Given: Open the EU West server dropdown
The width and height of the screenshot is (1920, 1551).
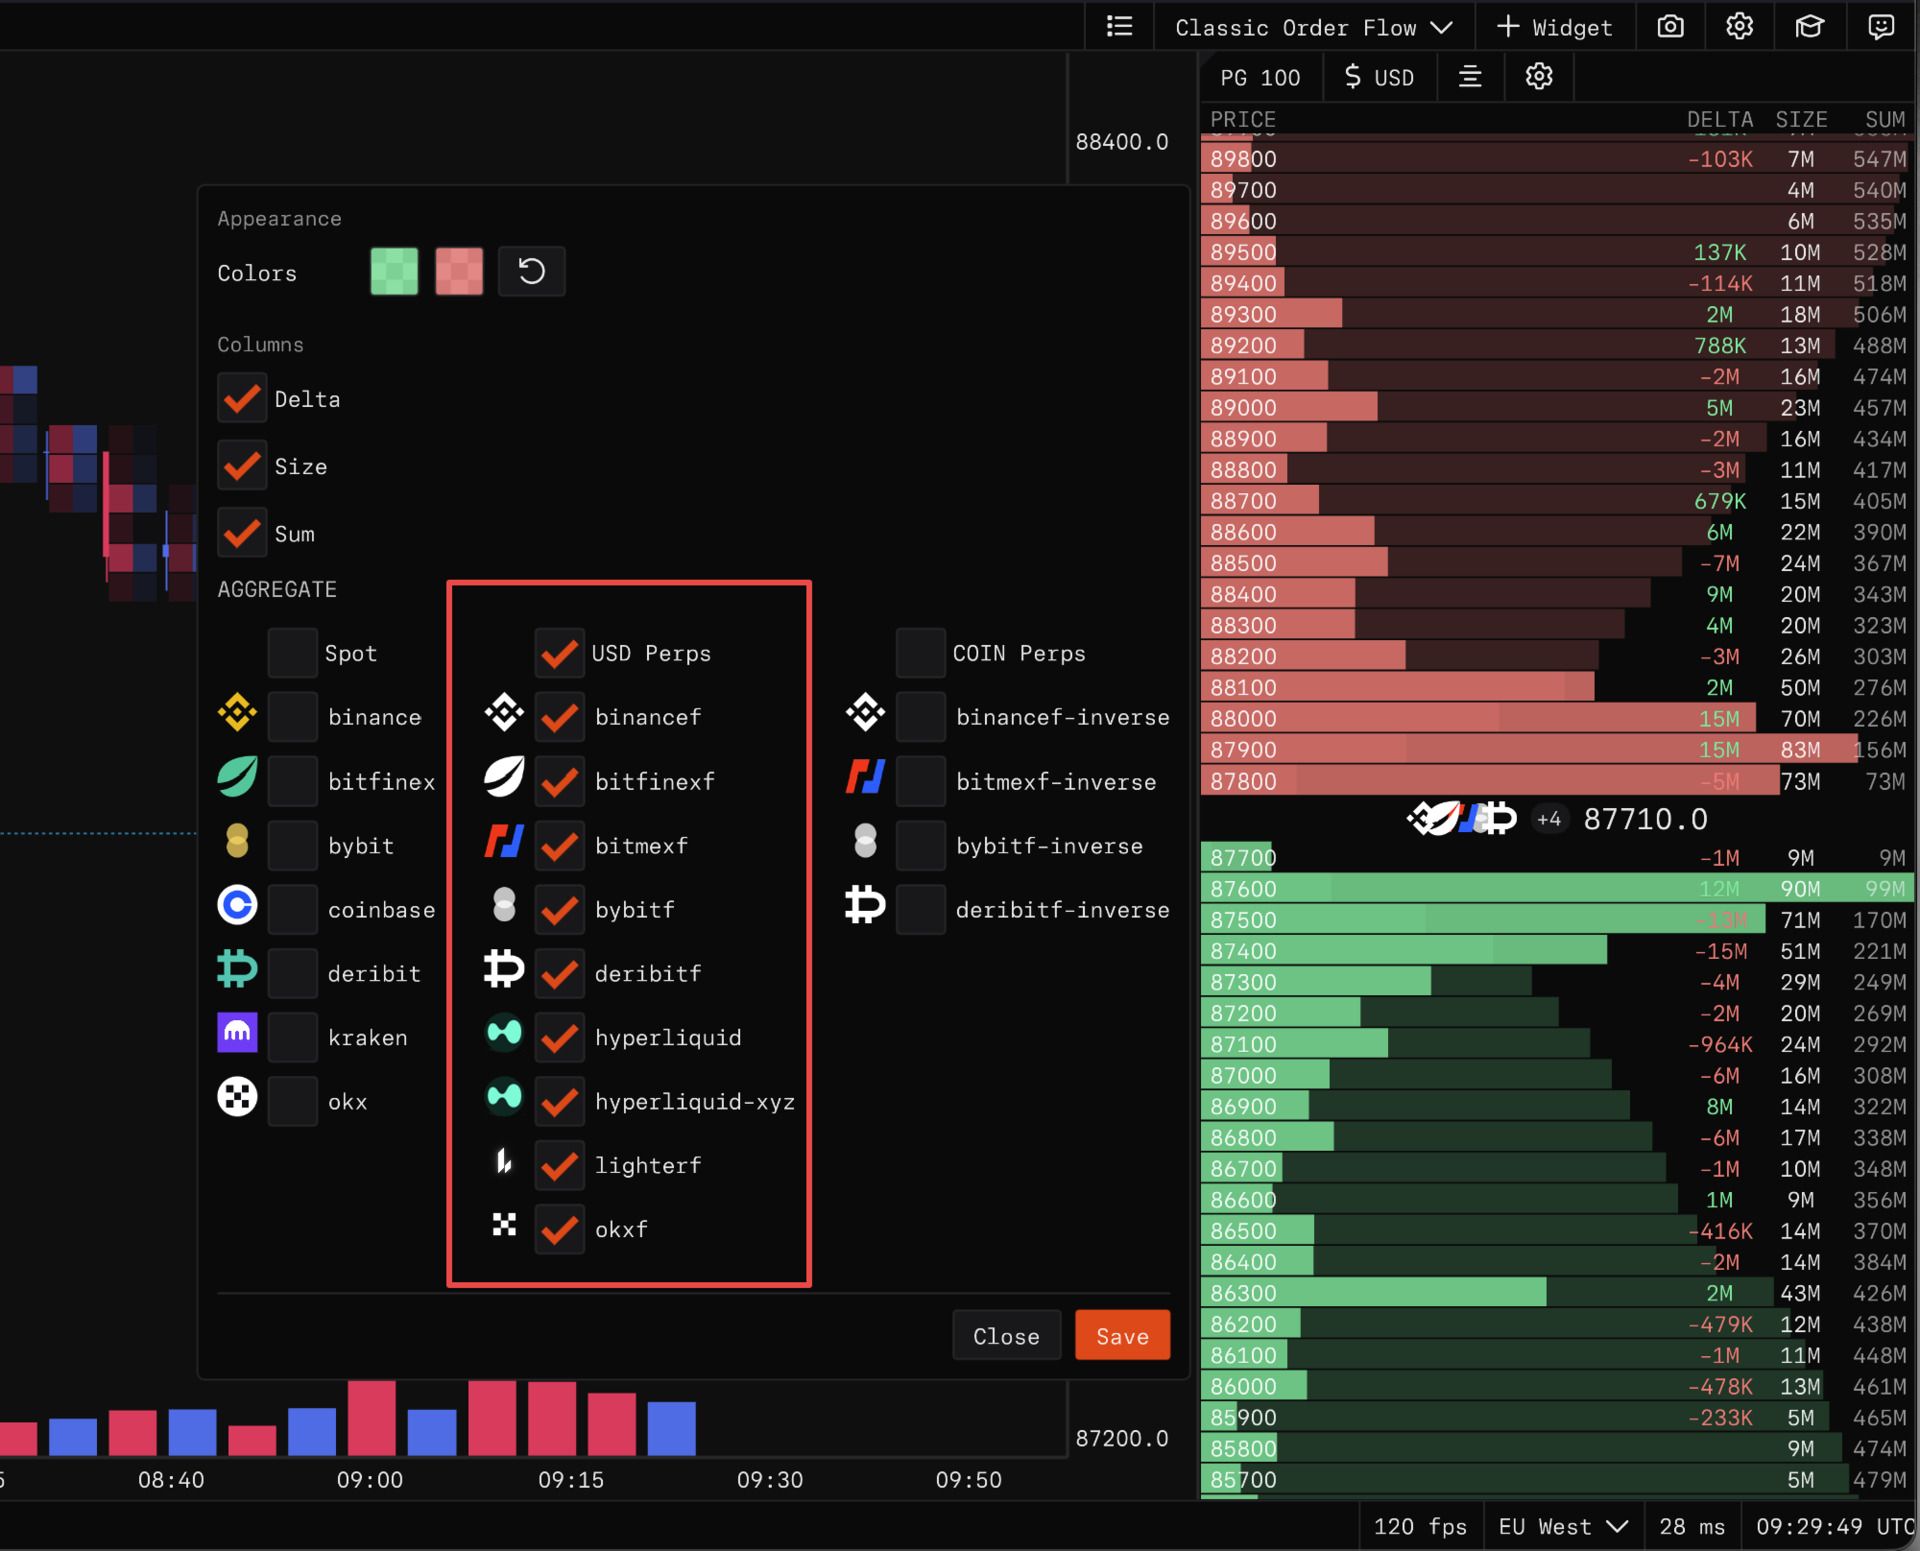Looking at the screenshot, I should pyautogui.click(x=1562, y=1526).
